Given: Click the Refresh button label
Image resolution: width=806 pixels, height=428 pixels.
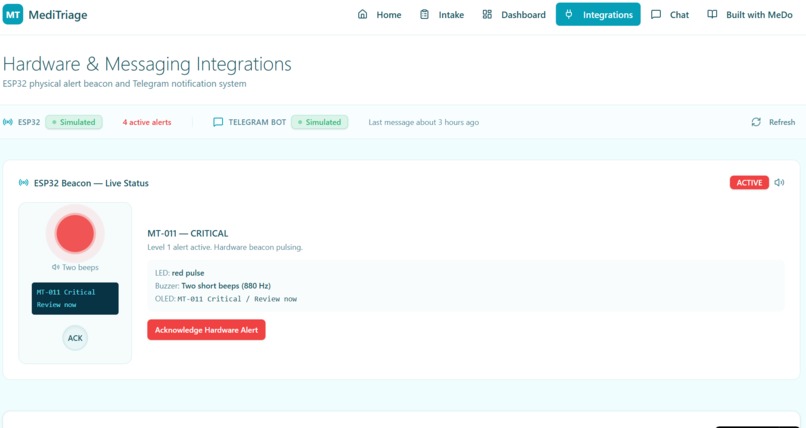Looking at the screenshot, I should pyautogui.click(x=782, y=122).
